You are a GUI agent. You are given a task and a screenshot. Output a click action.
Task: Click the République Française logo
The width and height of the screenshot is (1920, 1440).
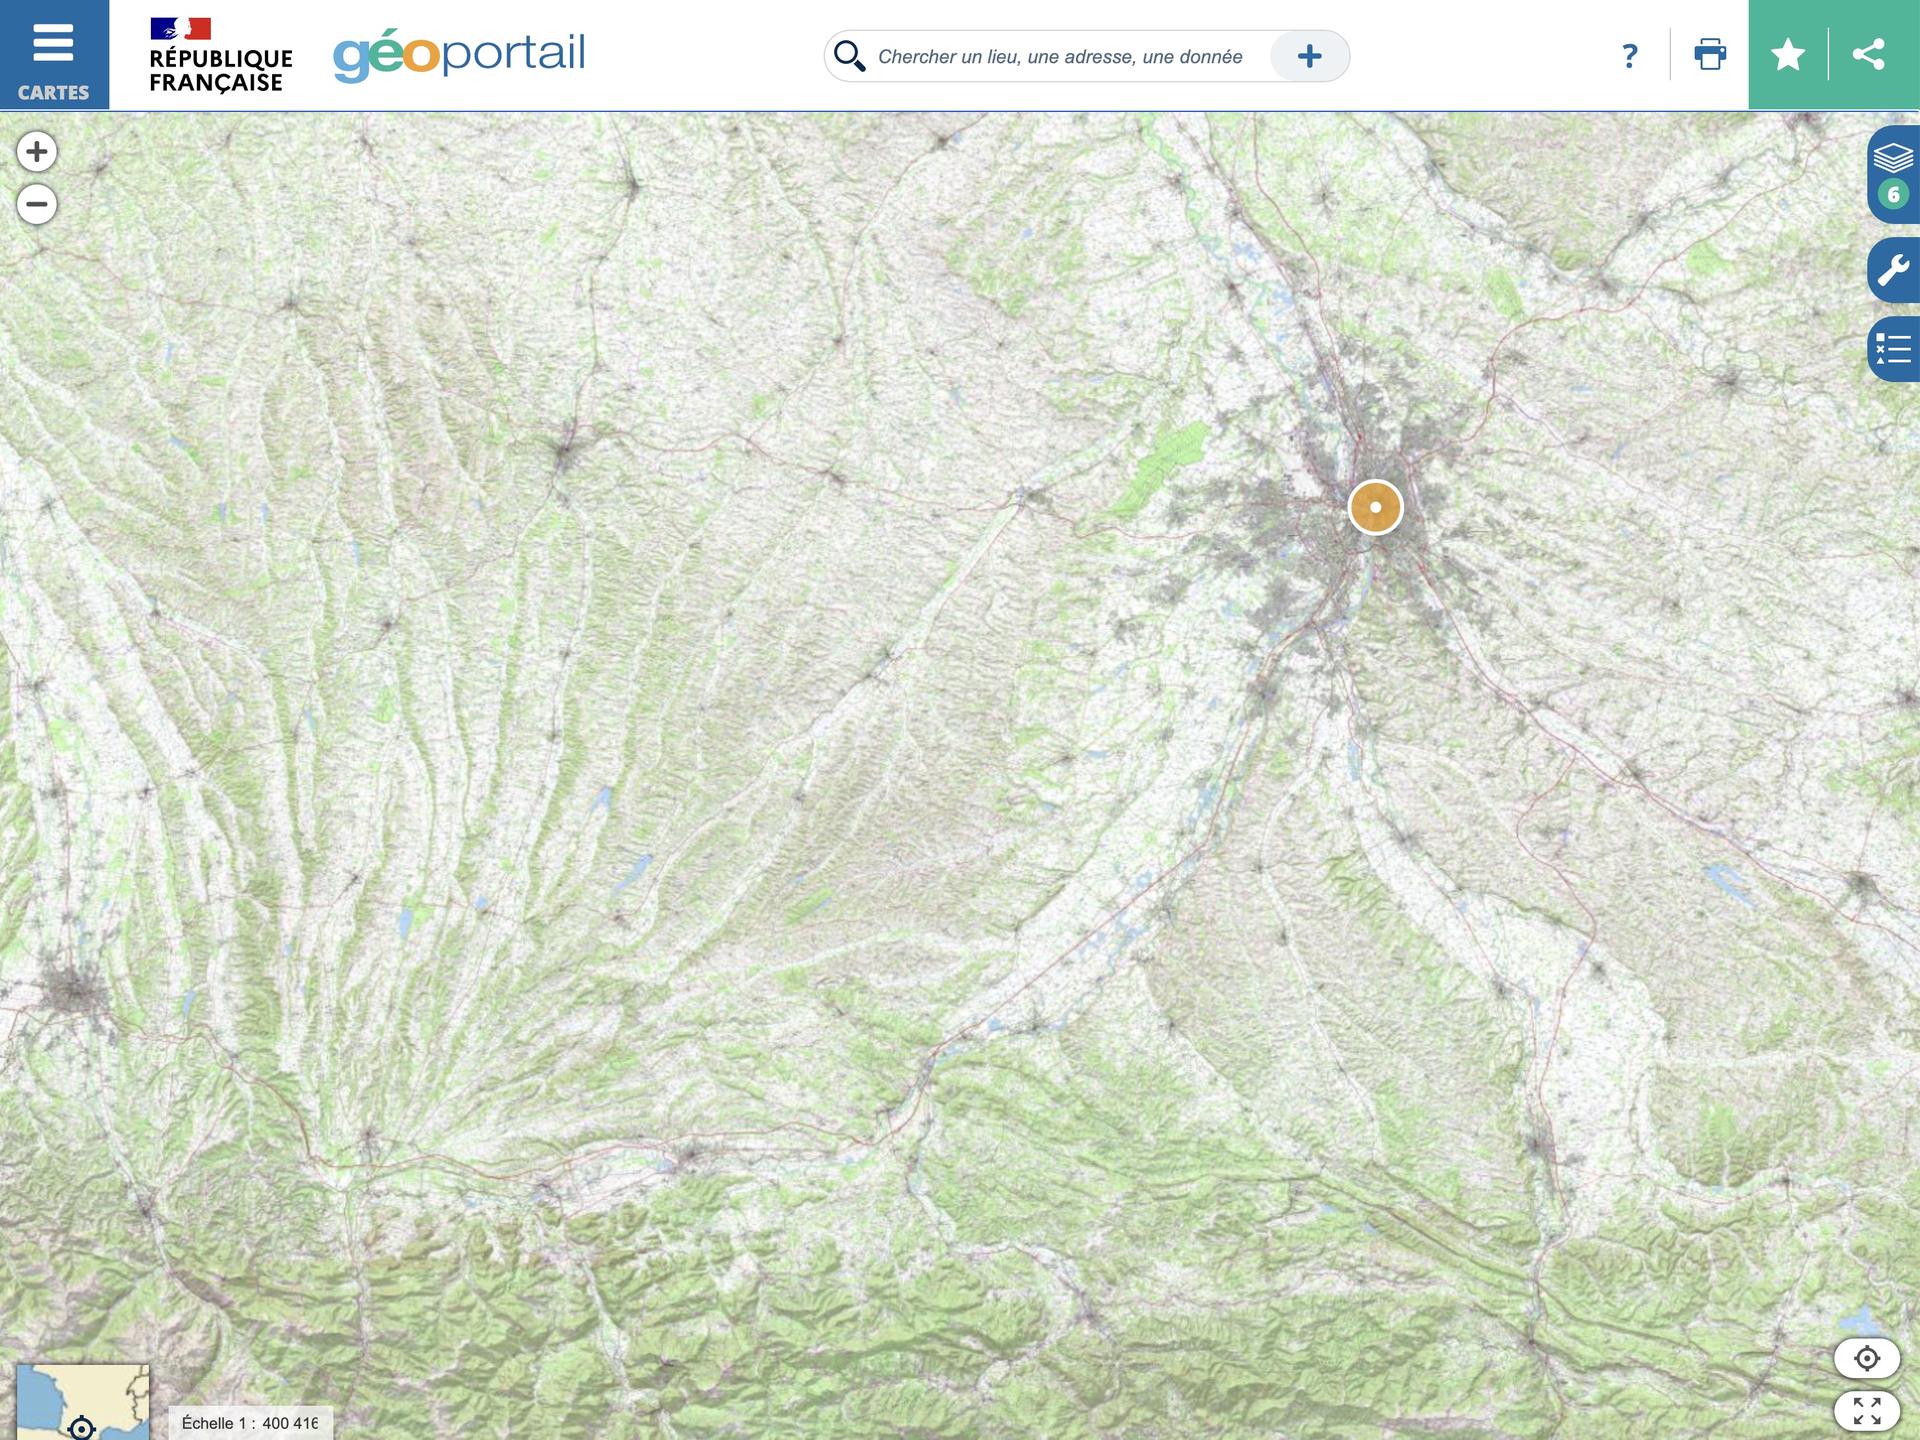pos(221,55)
